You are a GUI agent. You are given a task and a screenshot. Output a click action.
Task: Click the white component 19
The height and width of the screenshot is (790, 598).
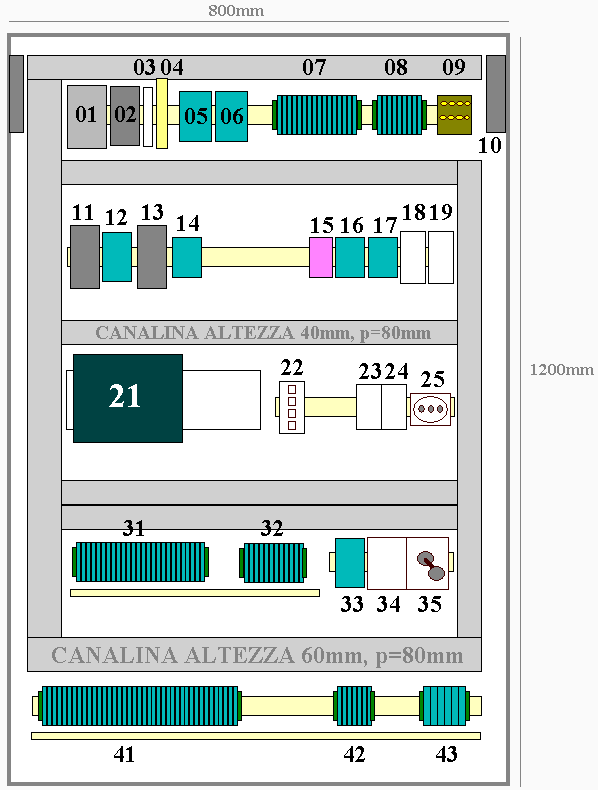point(441,257)
